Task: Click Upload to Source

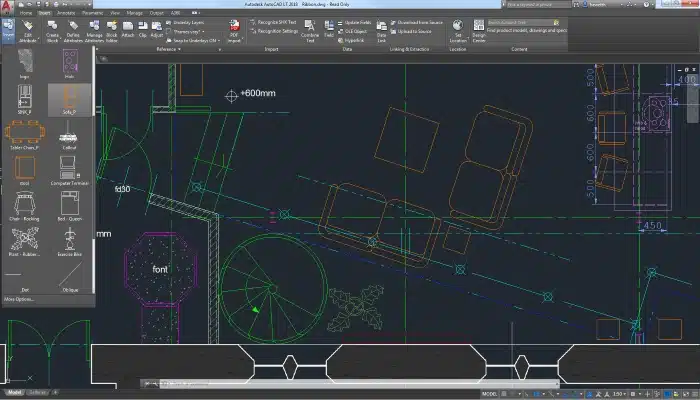Action: pos(411,31)
